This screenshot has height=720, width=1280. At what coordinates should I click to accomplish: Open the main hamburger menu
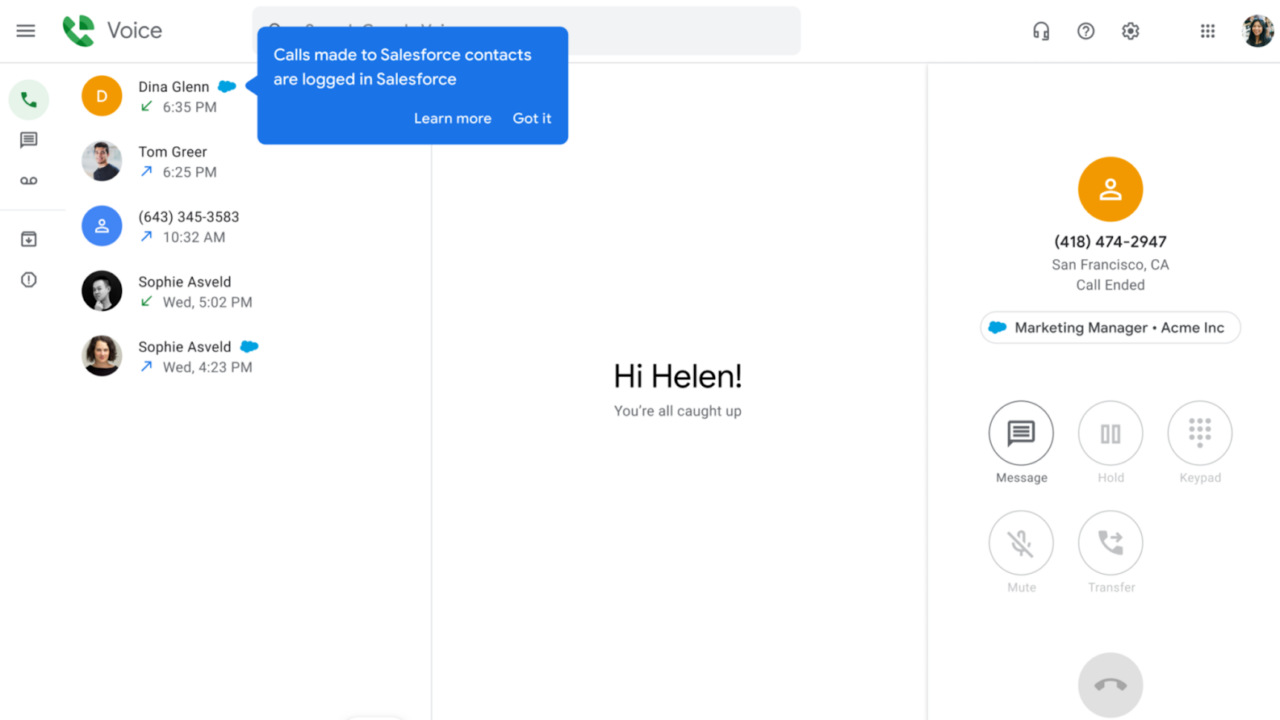click(26, 31)
